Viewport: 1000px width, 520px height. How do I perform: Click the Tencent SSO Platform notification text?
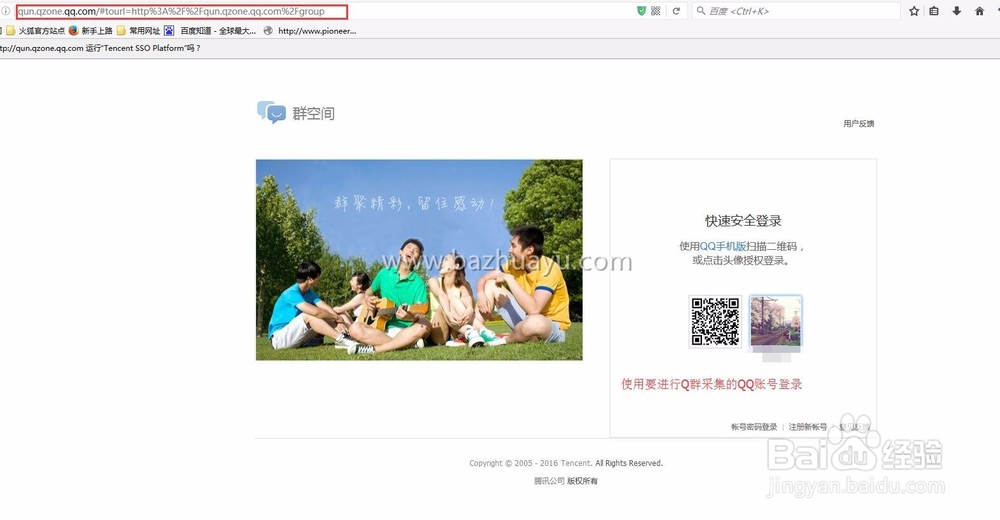[99, 48]
